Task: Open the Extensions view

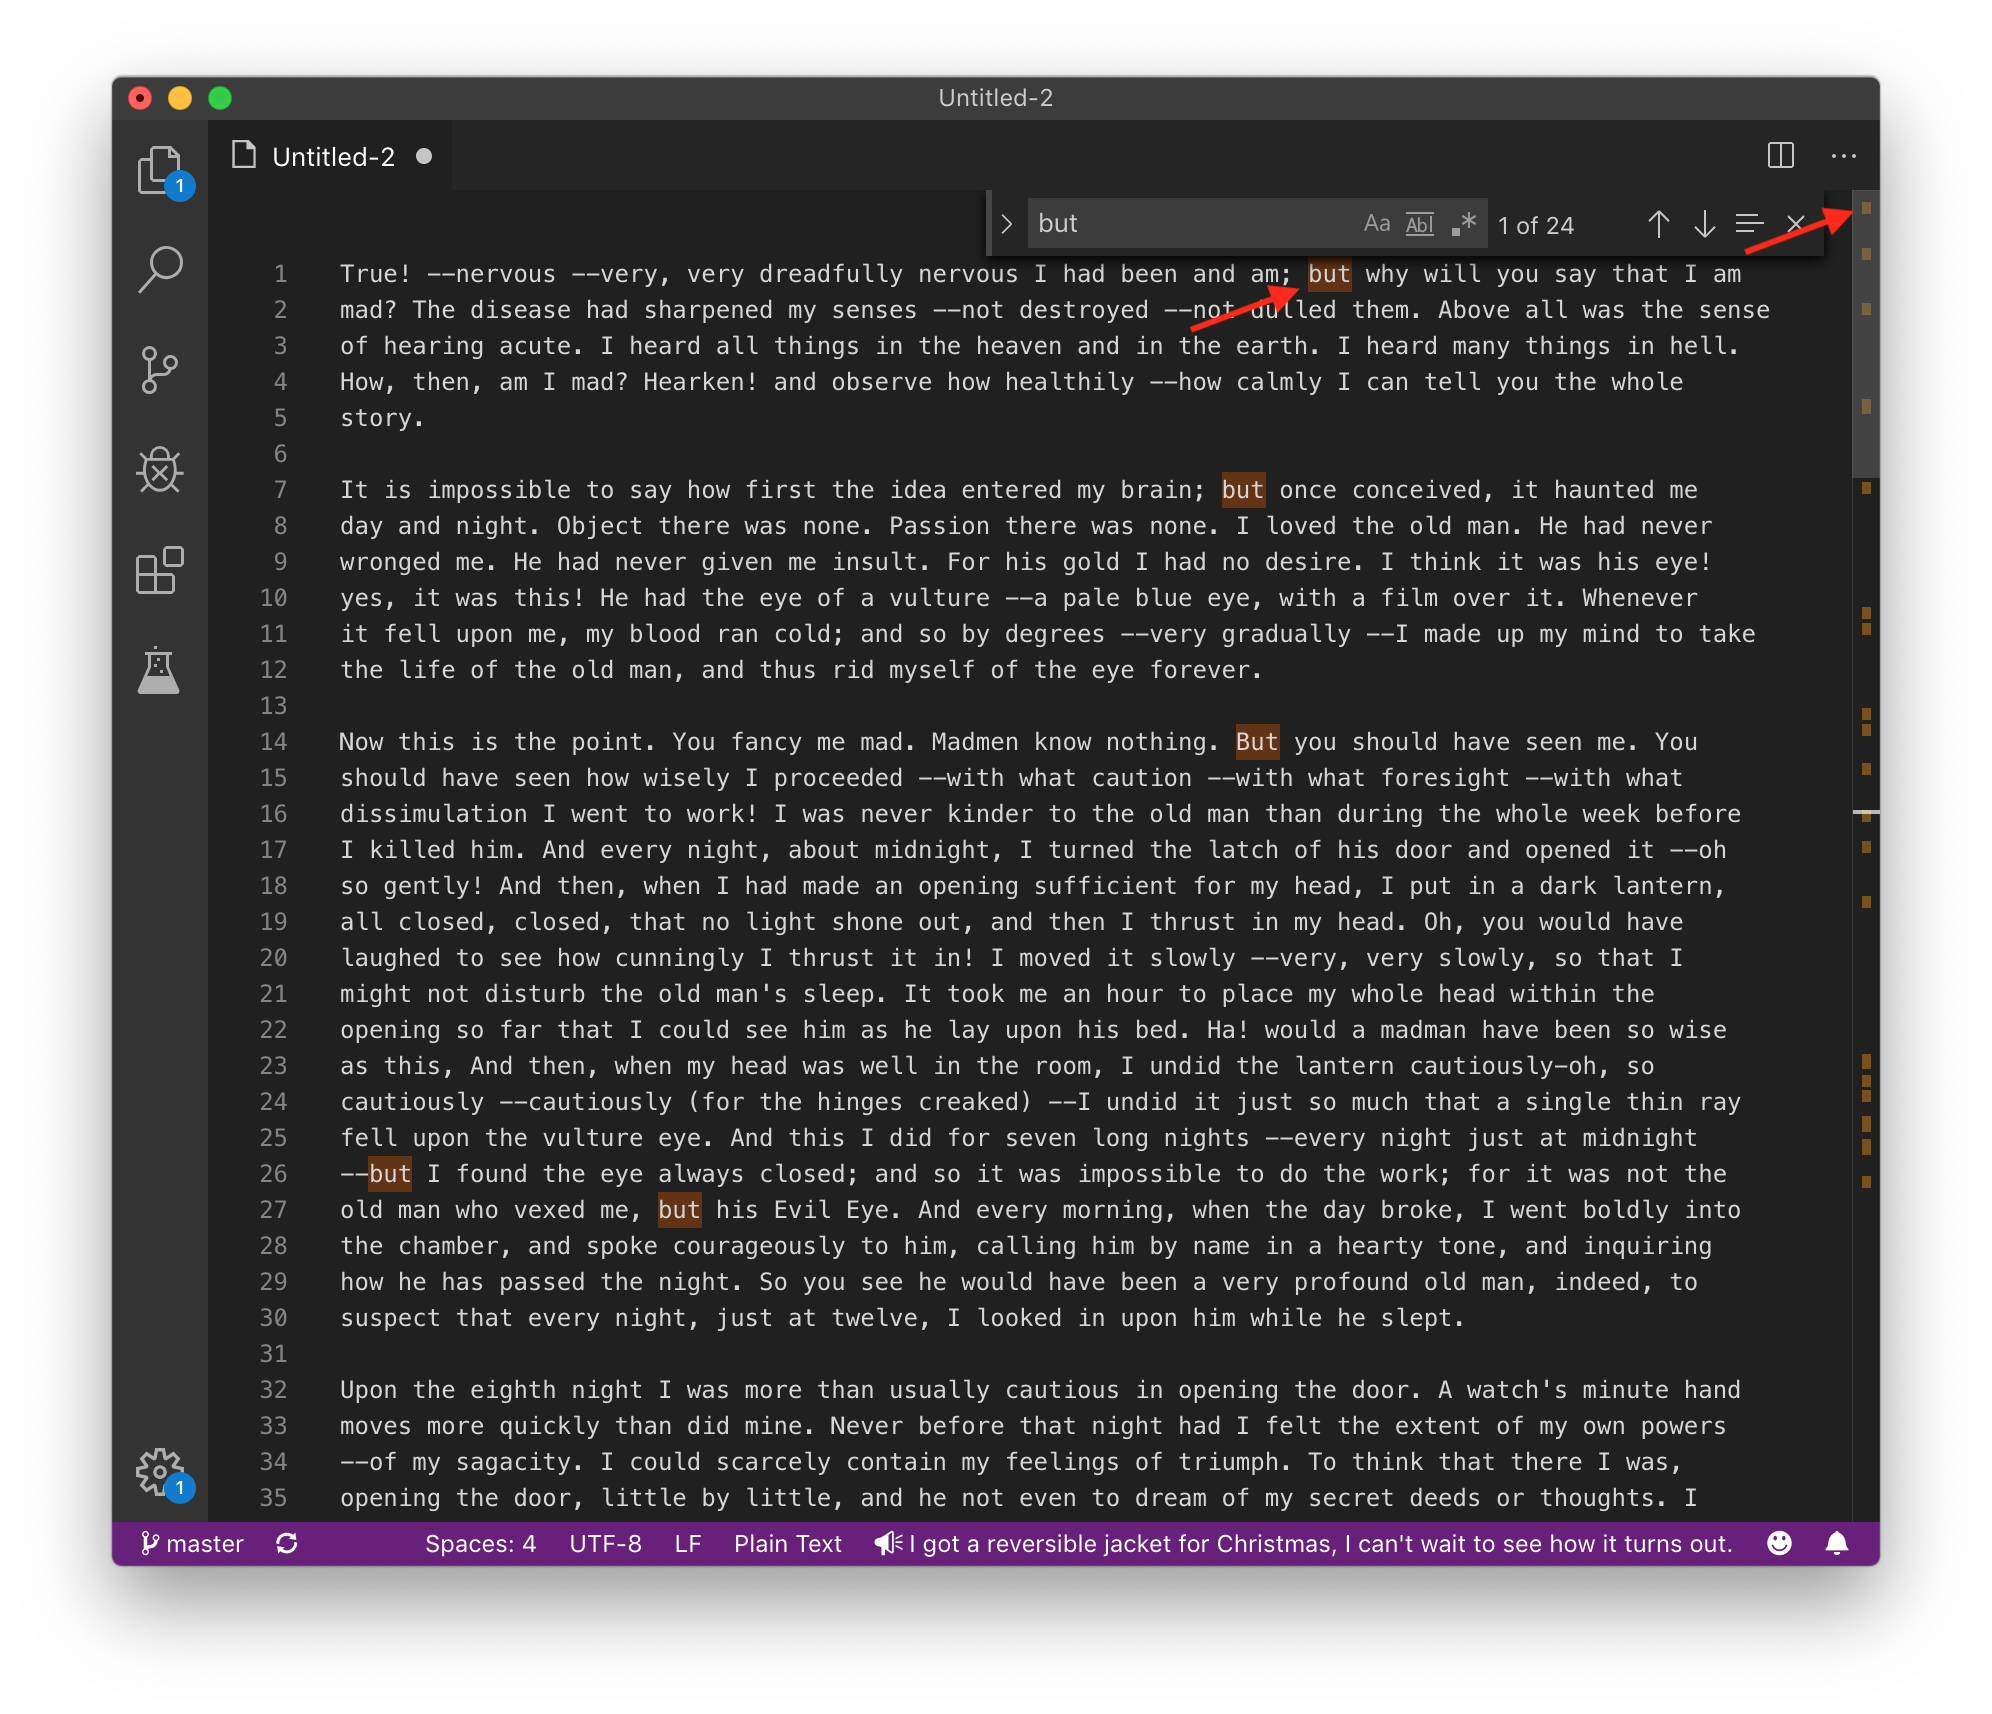Action: point(160,570)
